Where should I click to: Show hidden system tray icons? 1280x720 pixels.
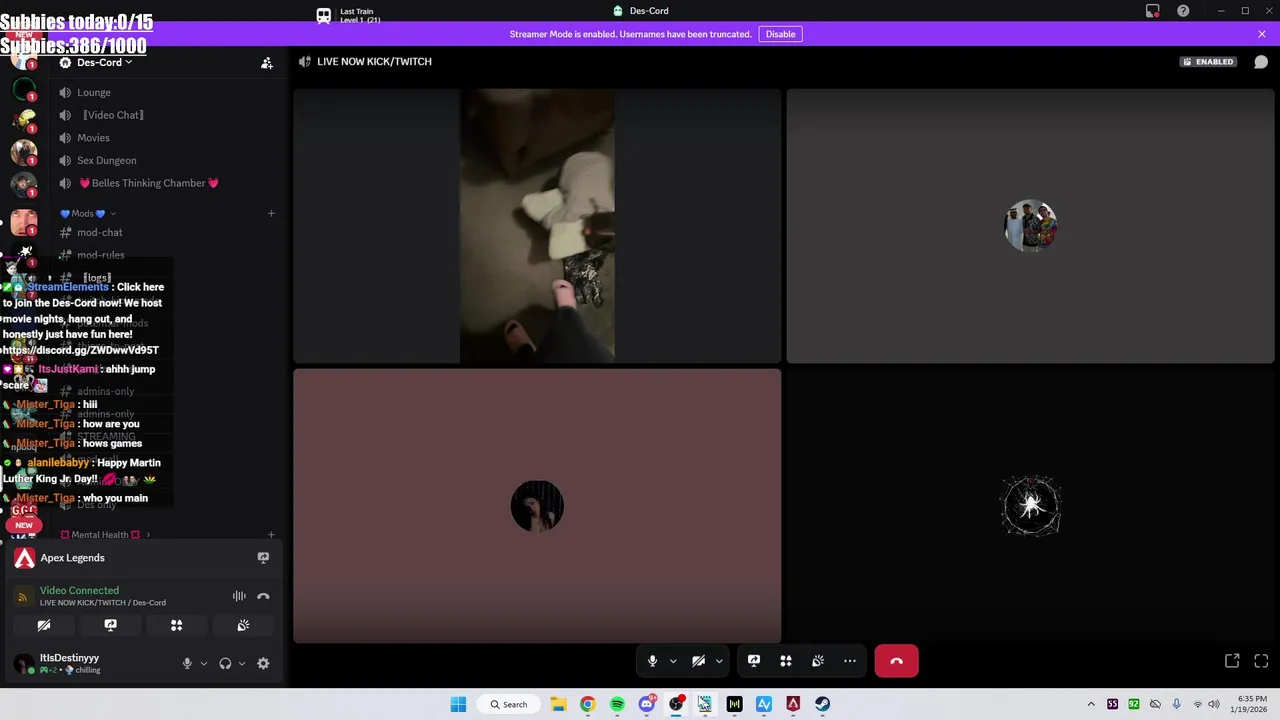1091,704
